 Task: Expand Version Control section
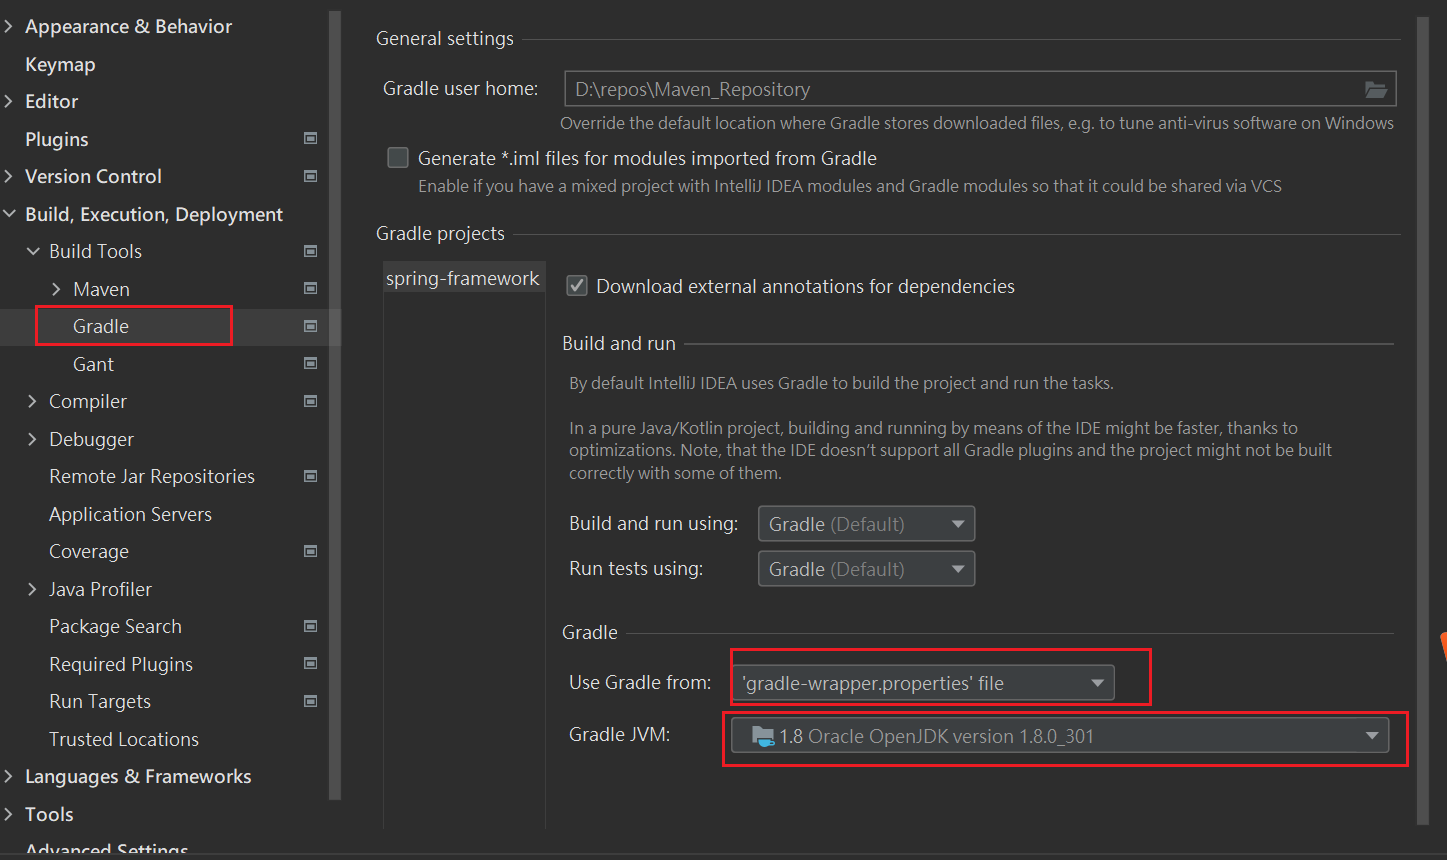coord(9,176)
